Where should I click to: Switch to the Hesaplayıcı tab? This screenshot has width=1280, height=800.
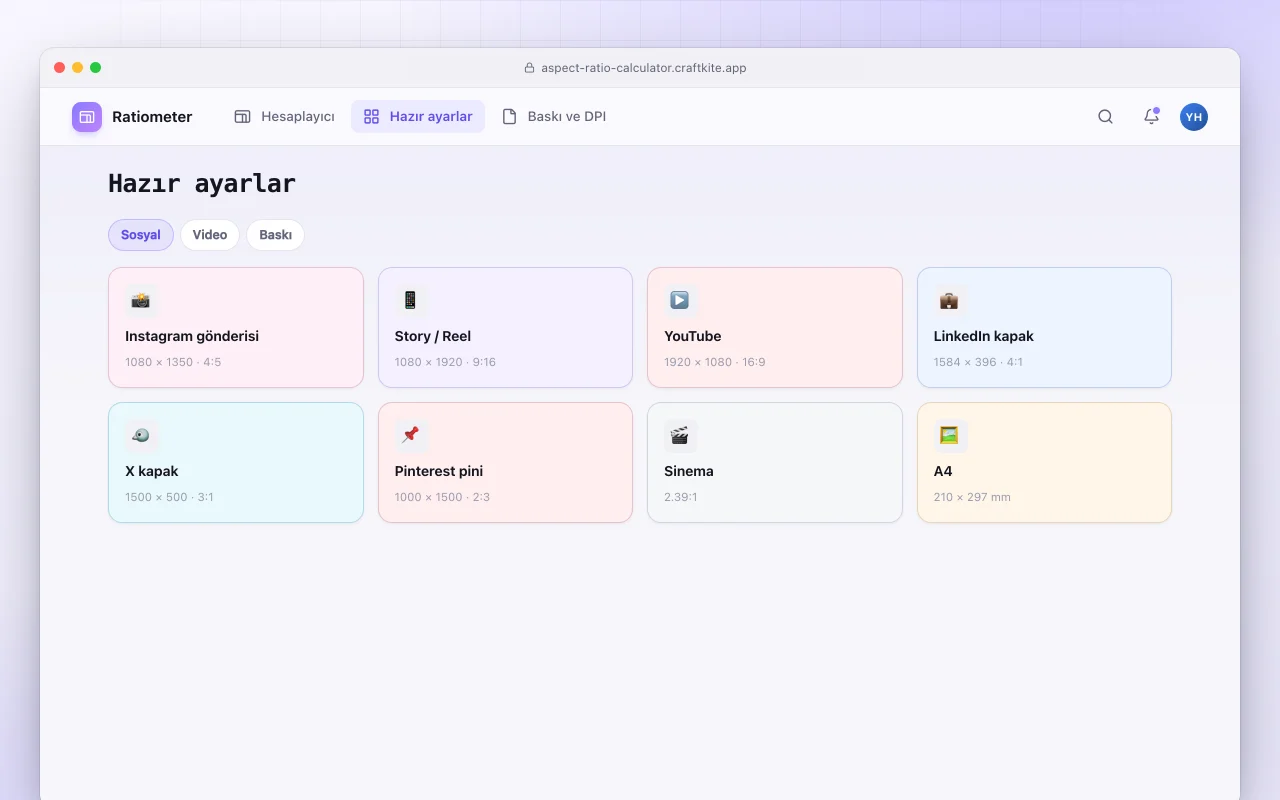tap(284, 117)
